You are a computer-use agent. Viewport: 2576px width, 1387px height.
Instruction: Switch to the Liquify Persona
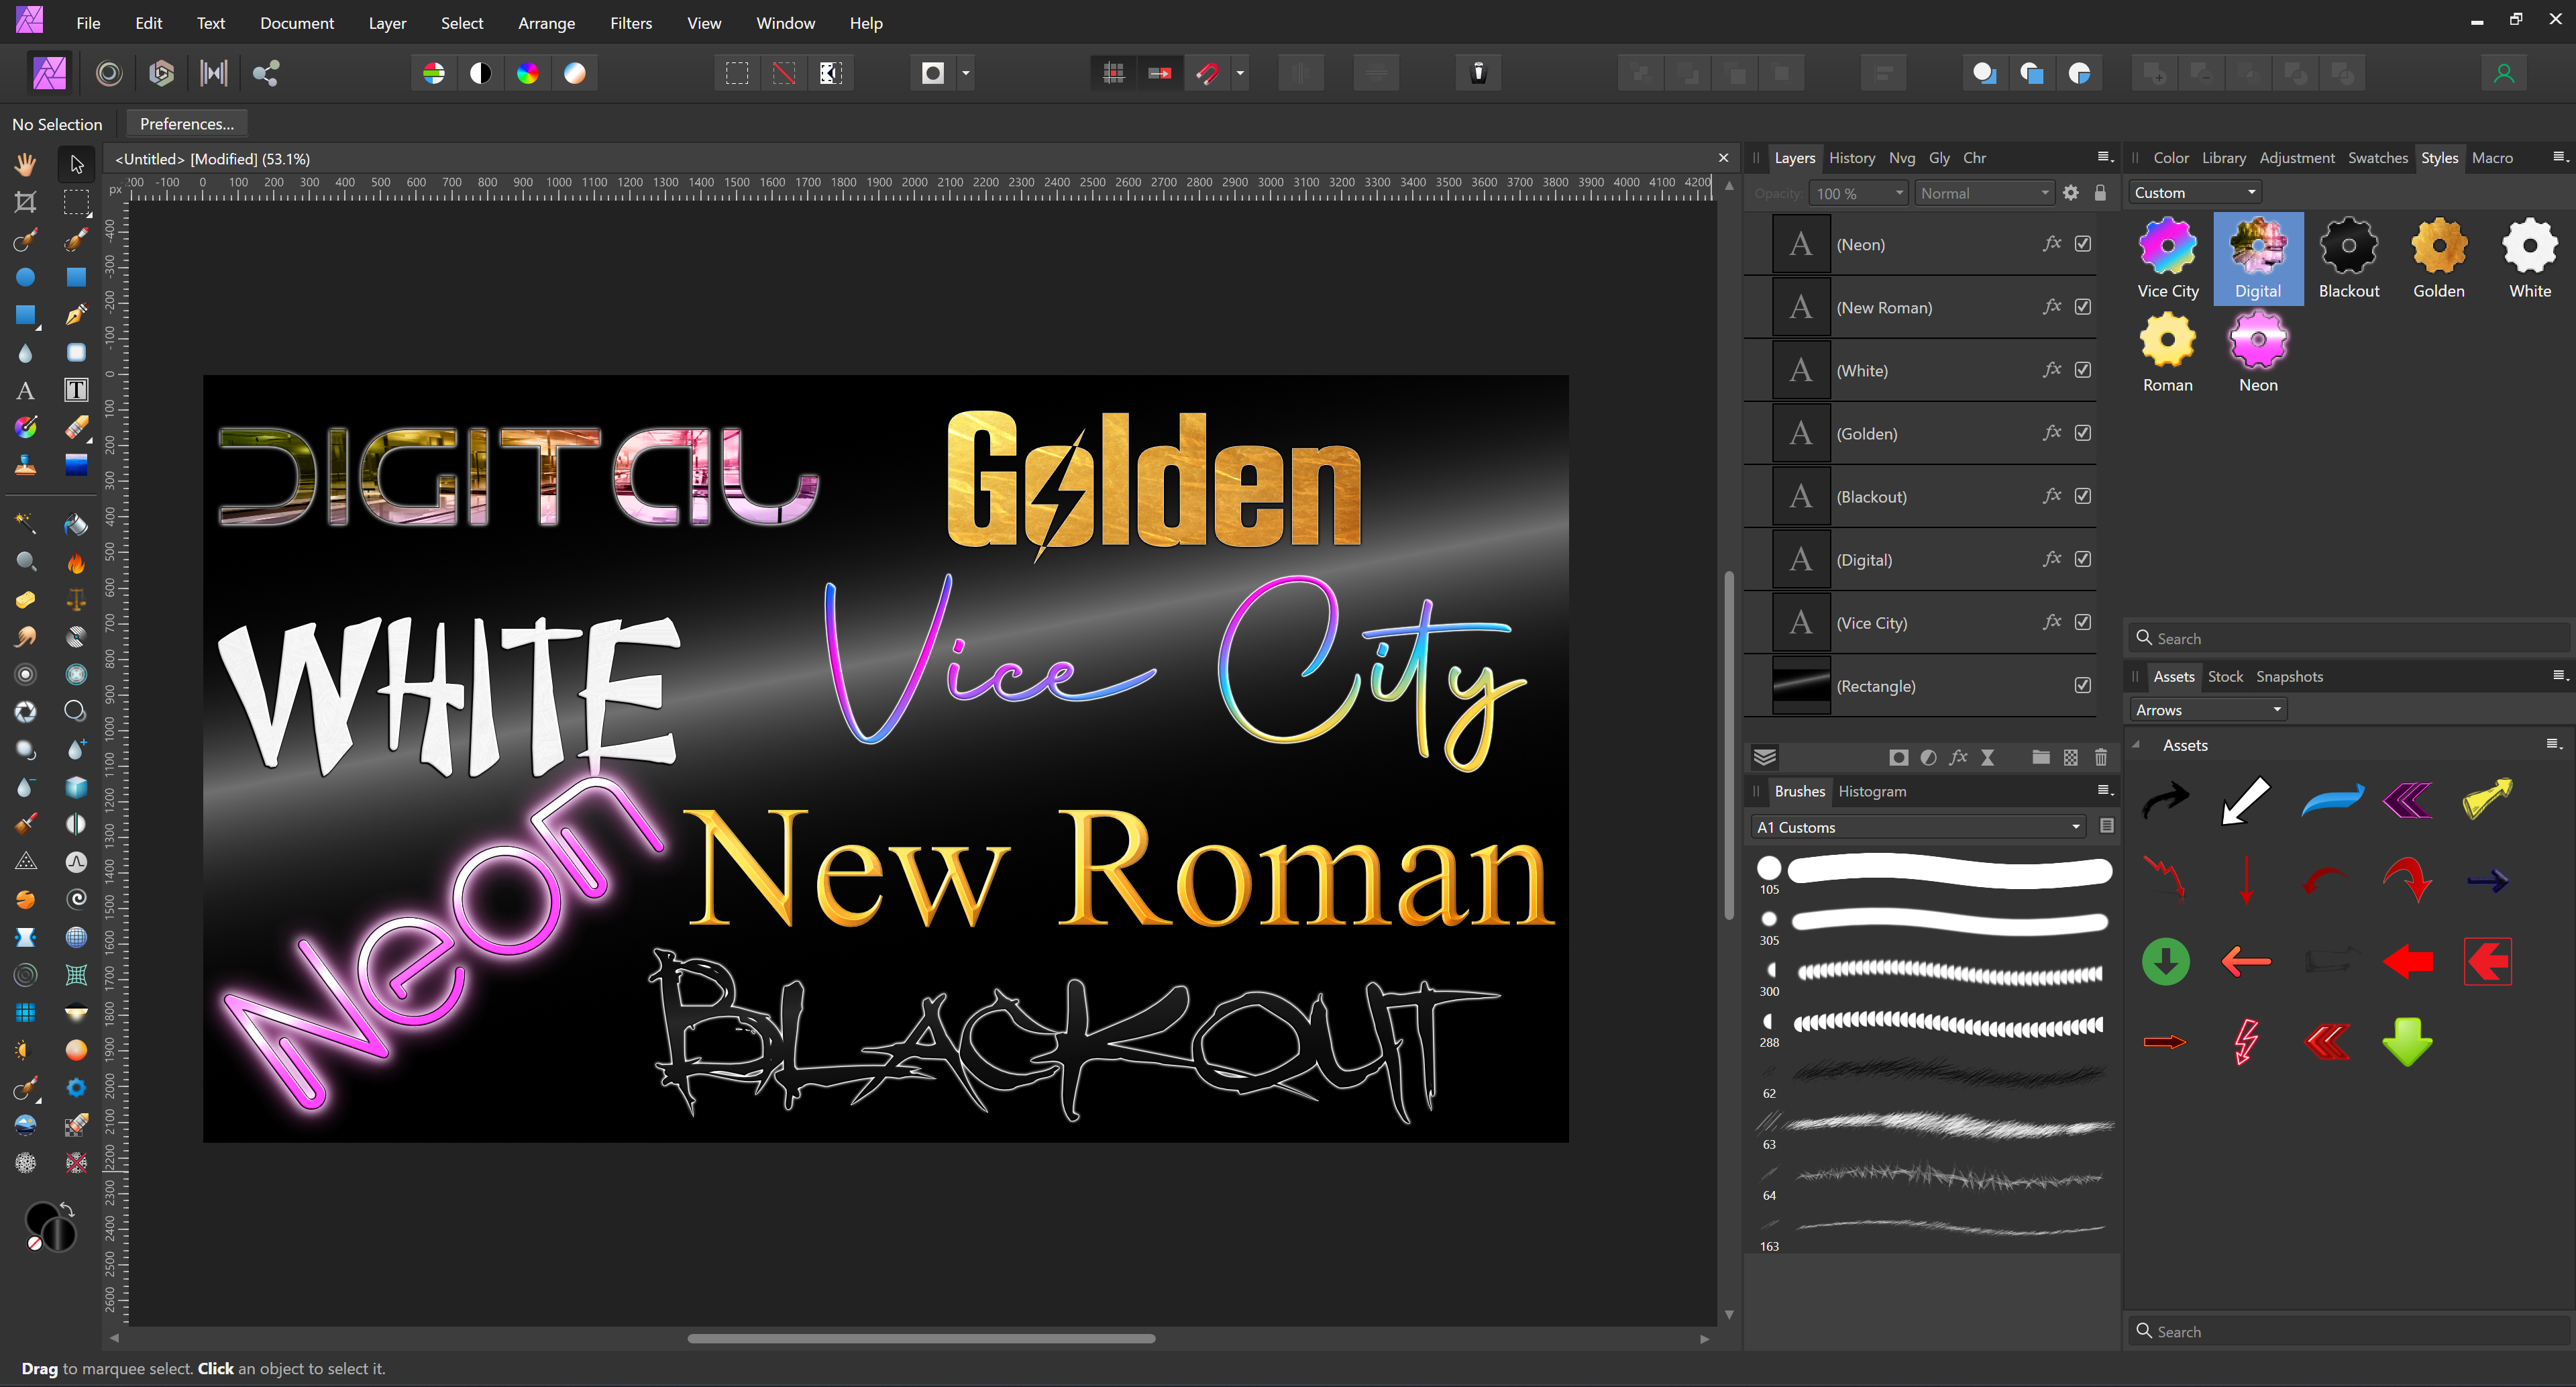[x=109, y=73]
